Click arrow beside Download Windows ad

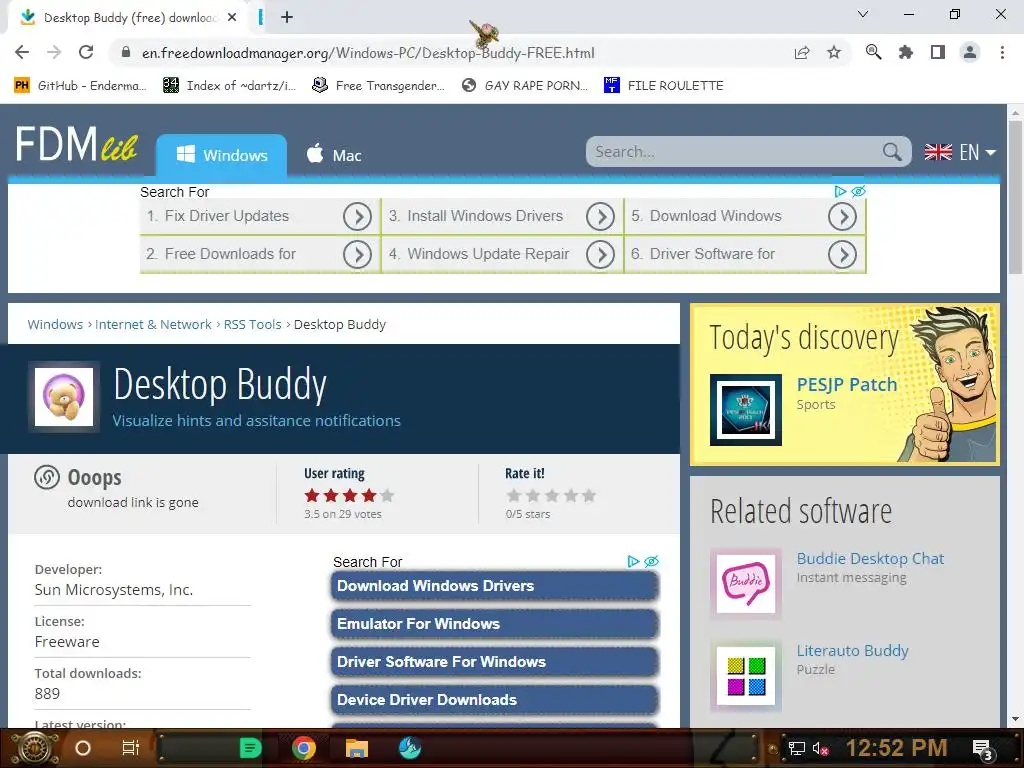(x=842, y=217)
